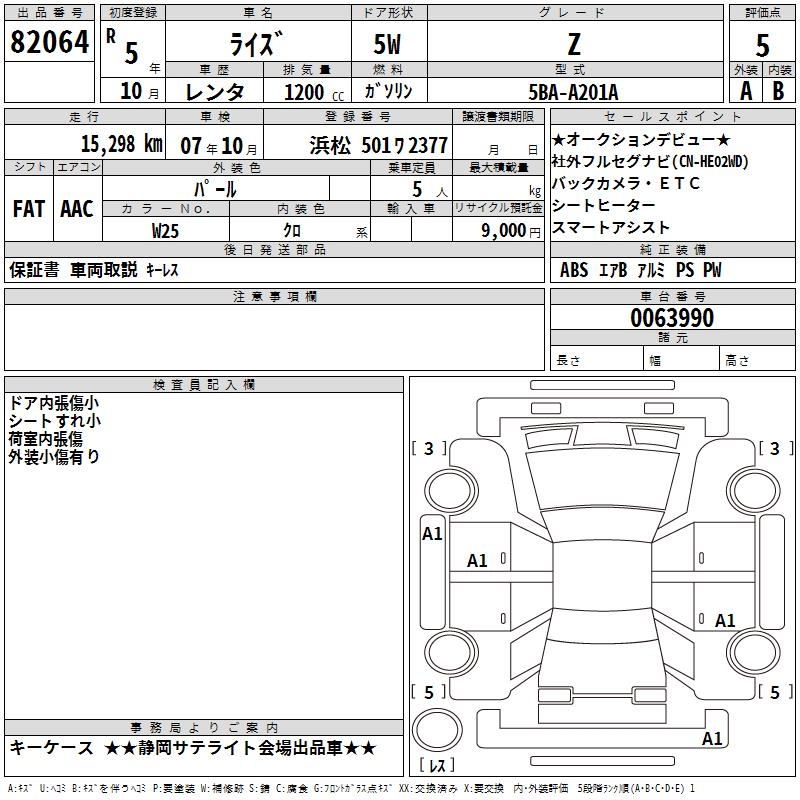Click the rear-right tire circle in the diagram

(x=754, y=652)
